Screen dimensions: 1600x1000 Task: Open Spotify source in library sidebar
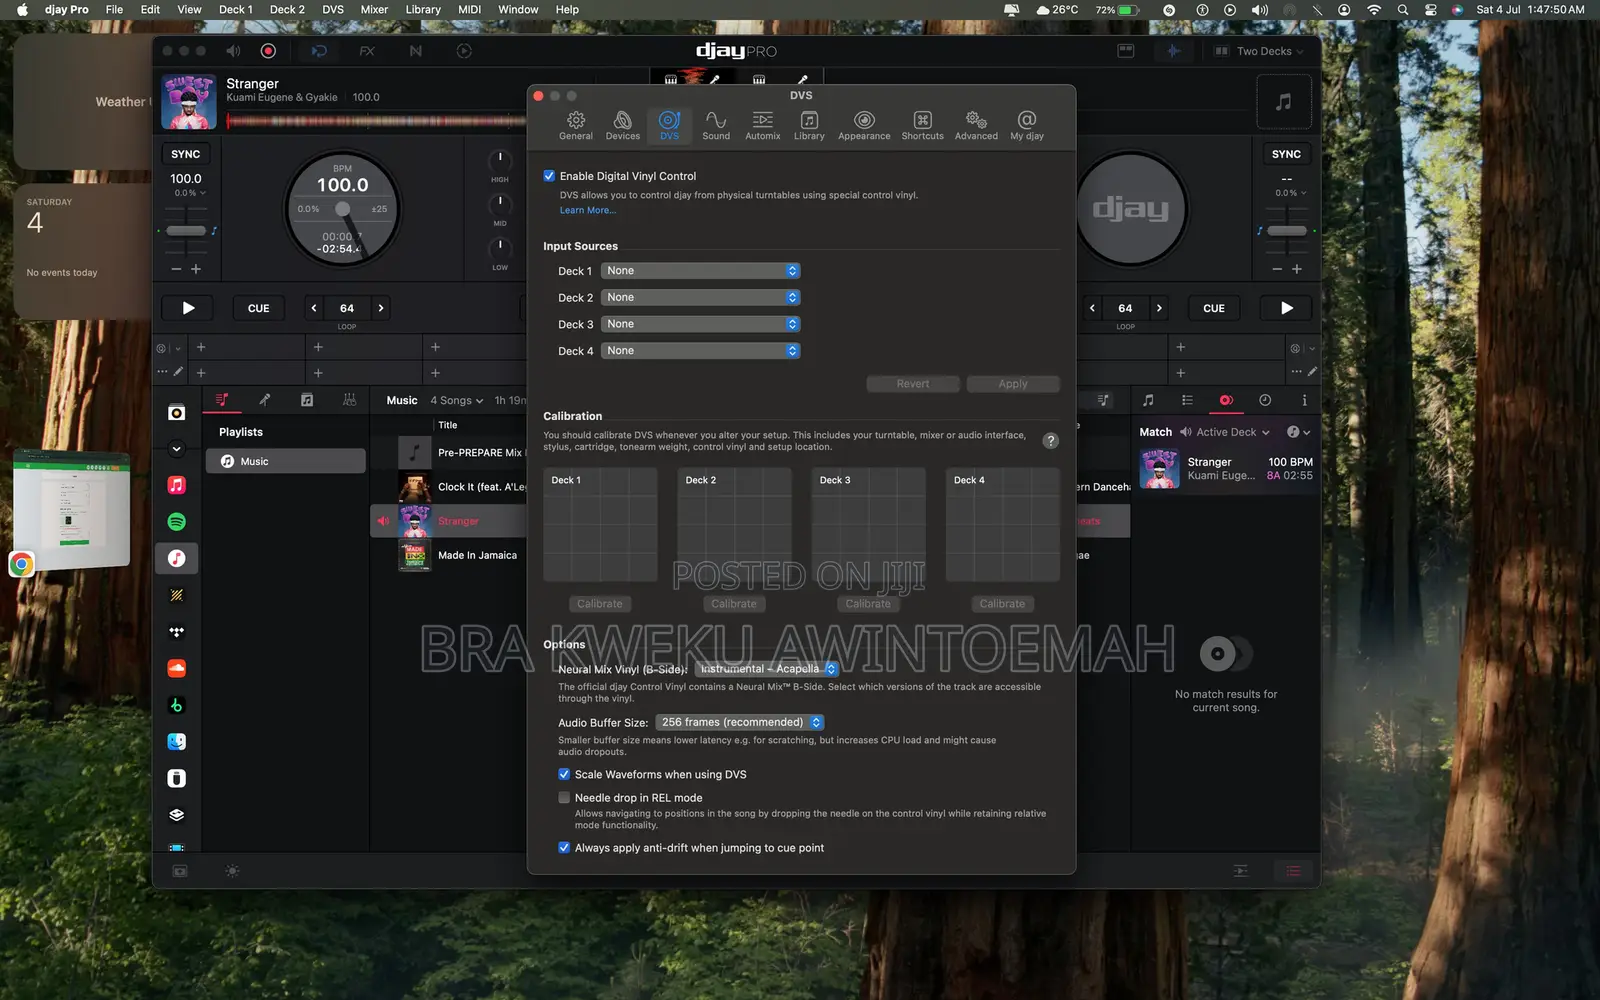tap(177, 522)
